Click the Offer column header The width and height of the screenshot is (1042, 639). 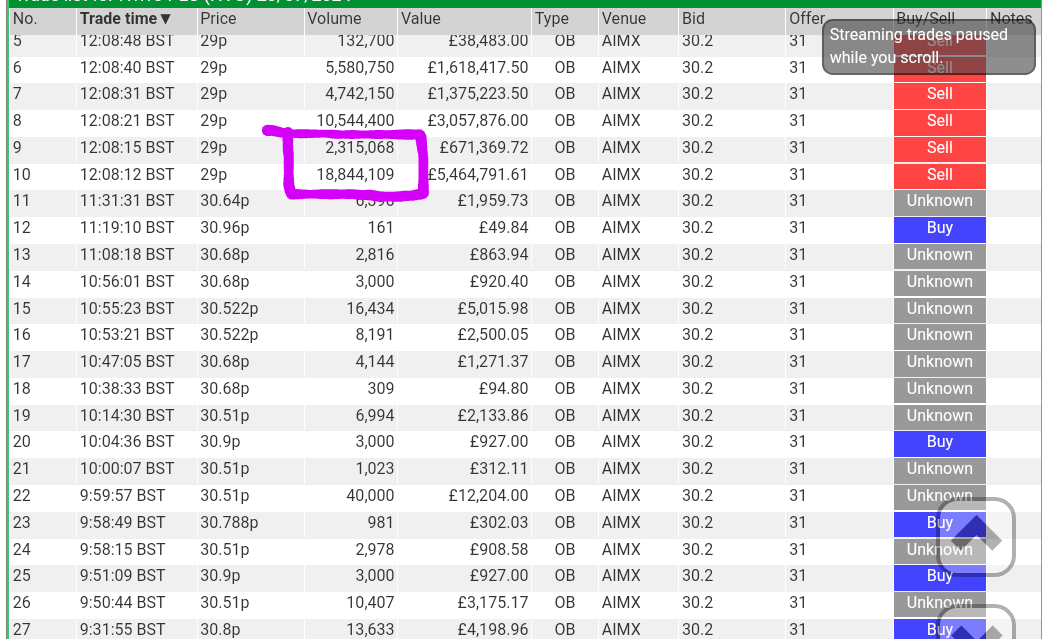tap(807, 19)
